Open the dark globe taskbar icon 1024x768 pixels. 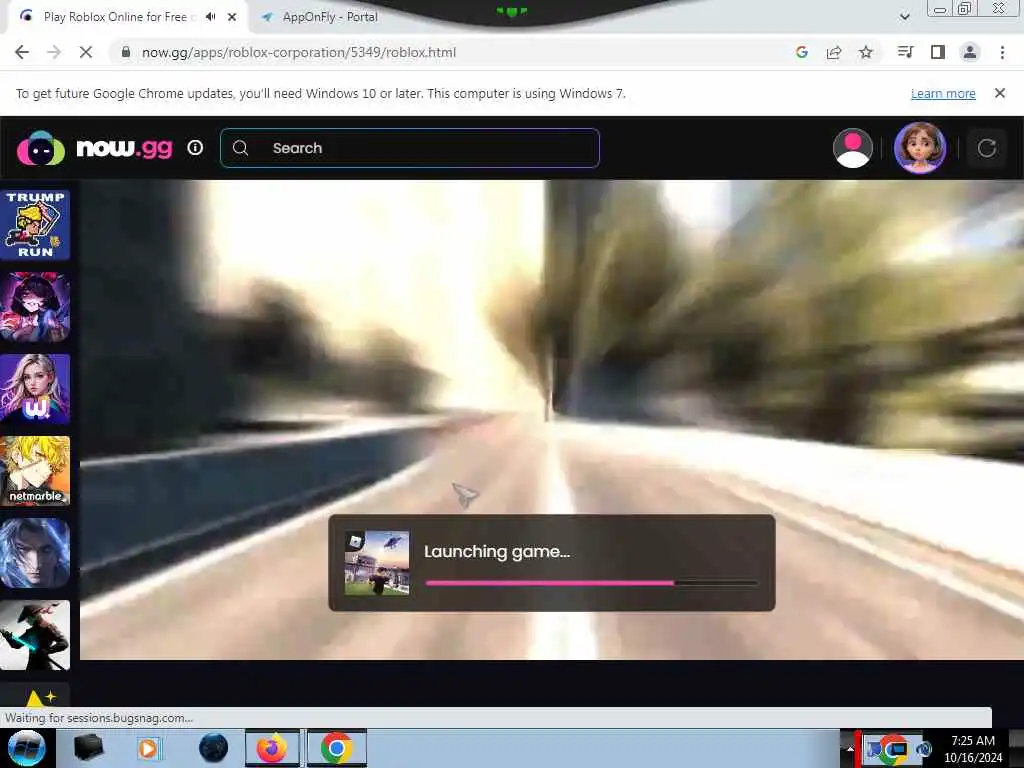[x=213, y=748]
